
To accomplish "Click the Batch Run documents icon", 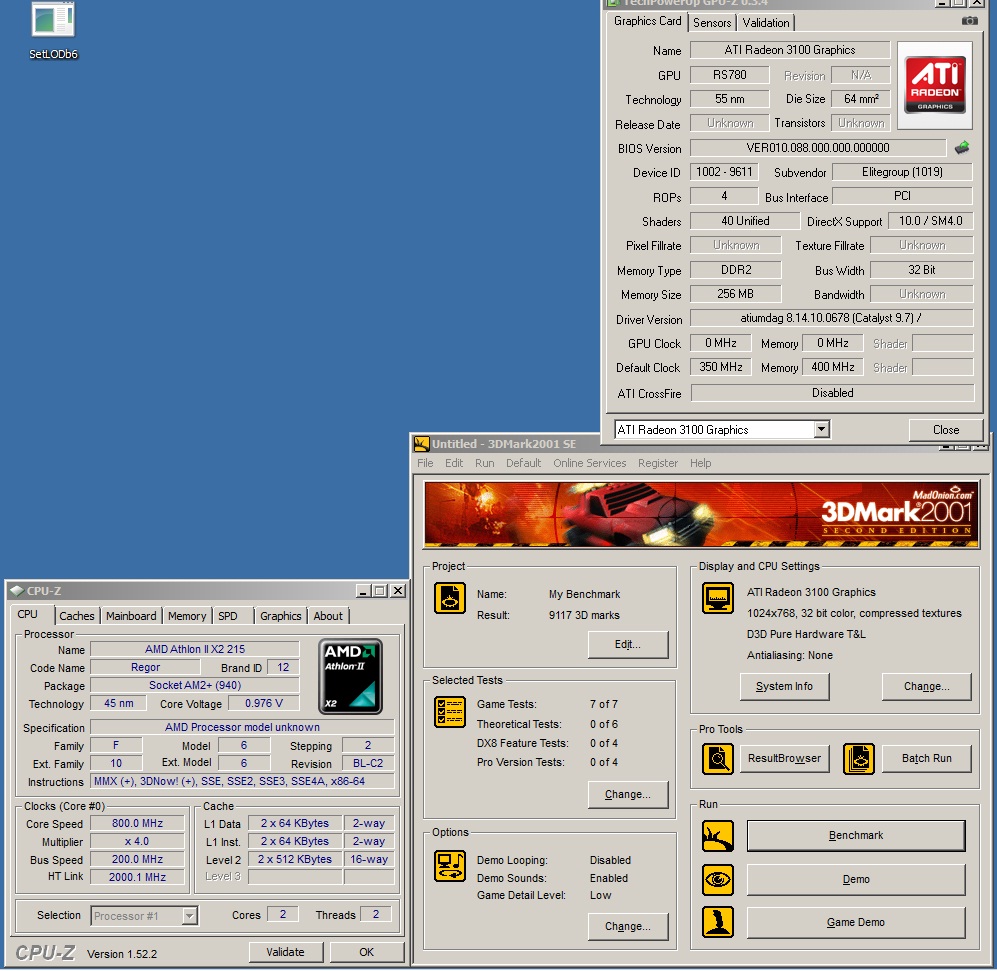I will pyautogui.click(x=858, y=759).
